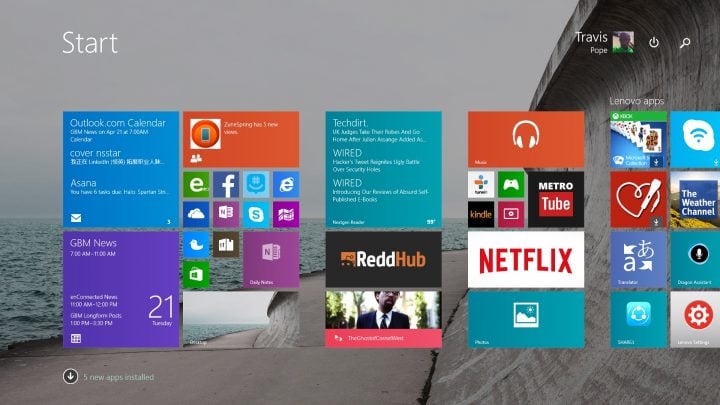Launch the ReddHub tile
The width and height of the screenshot is (720, 405).
coord(383,259)
